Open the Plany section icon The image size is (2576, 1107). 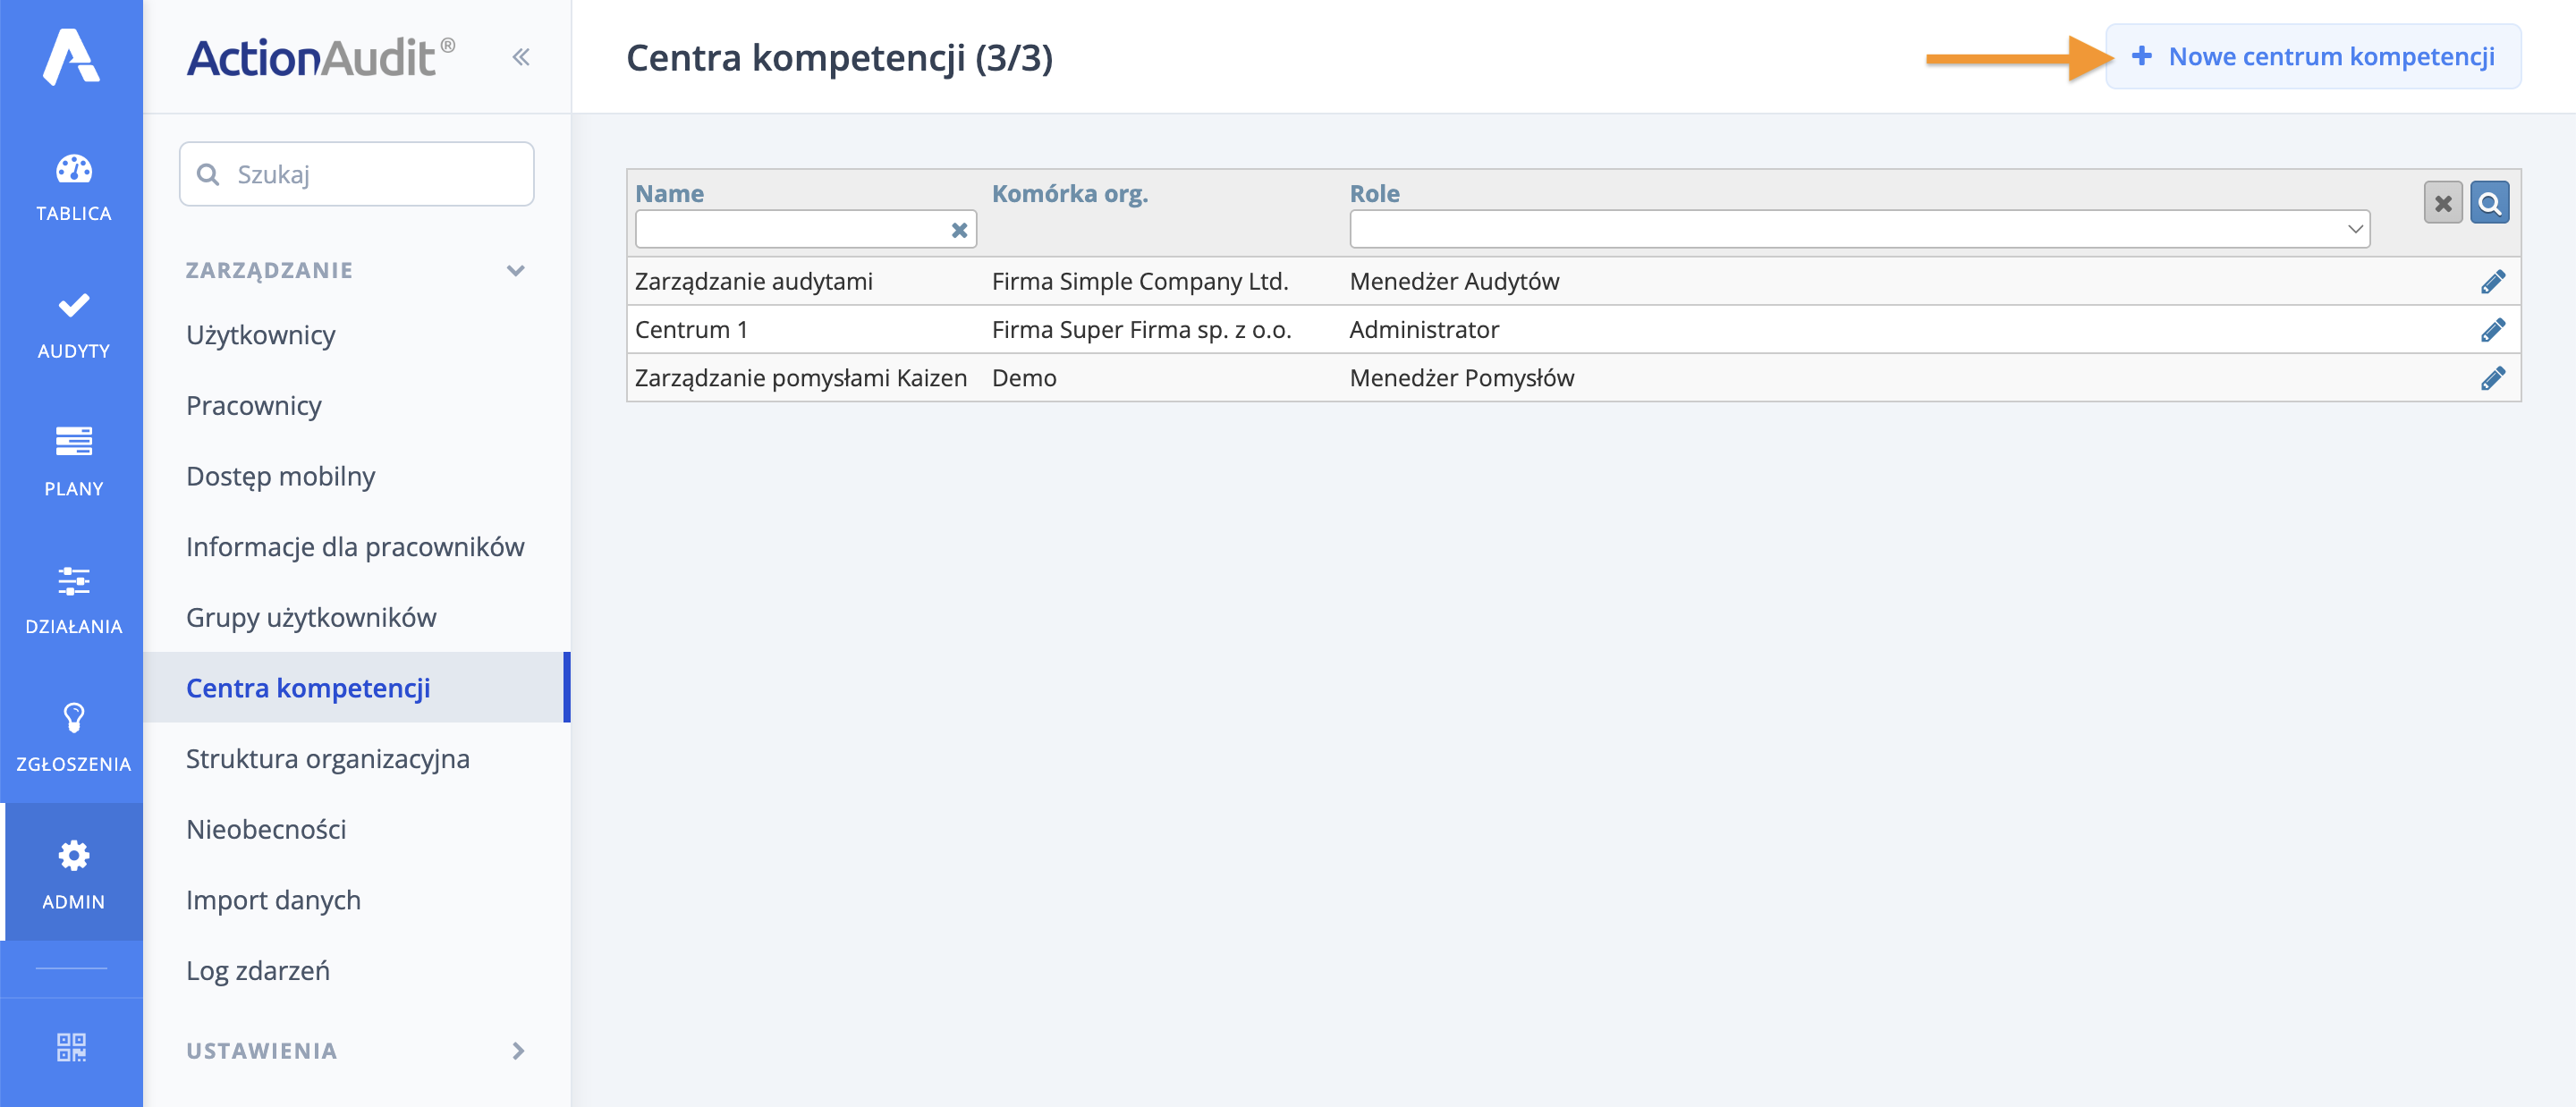point(73,442)
